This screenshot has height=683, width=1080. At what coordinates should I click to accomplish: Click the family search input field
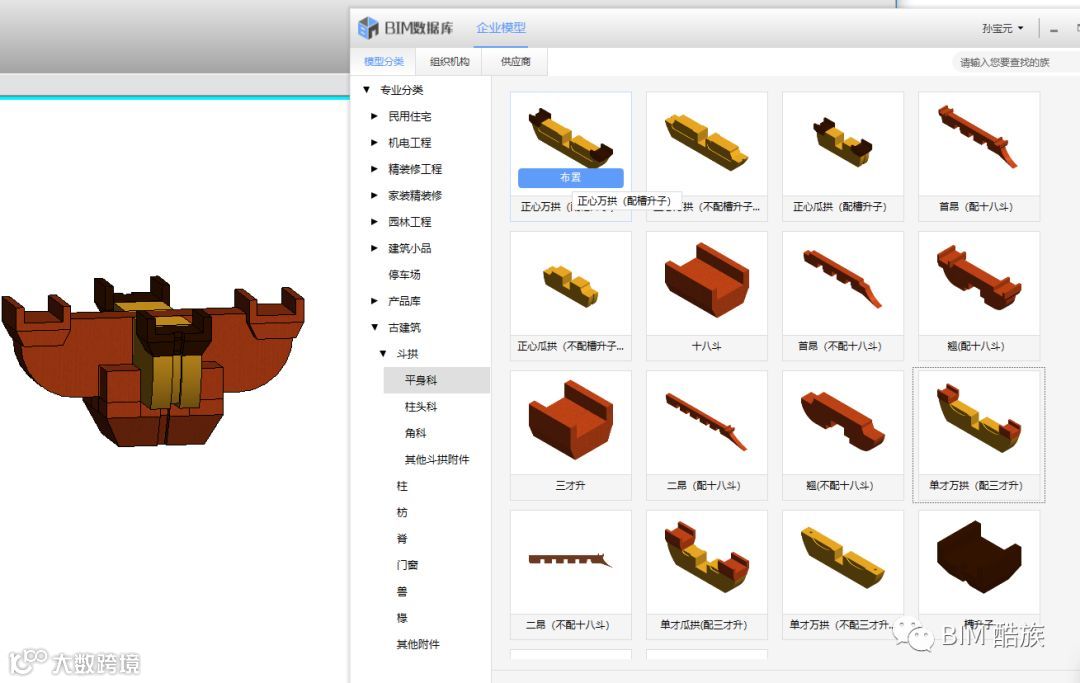click(x=1015, y=62)
